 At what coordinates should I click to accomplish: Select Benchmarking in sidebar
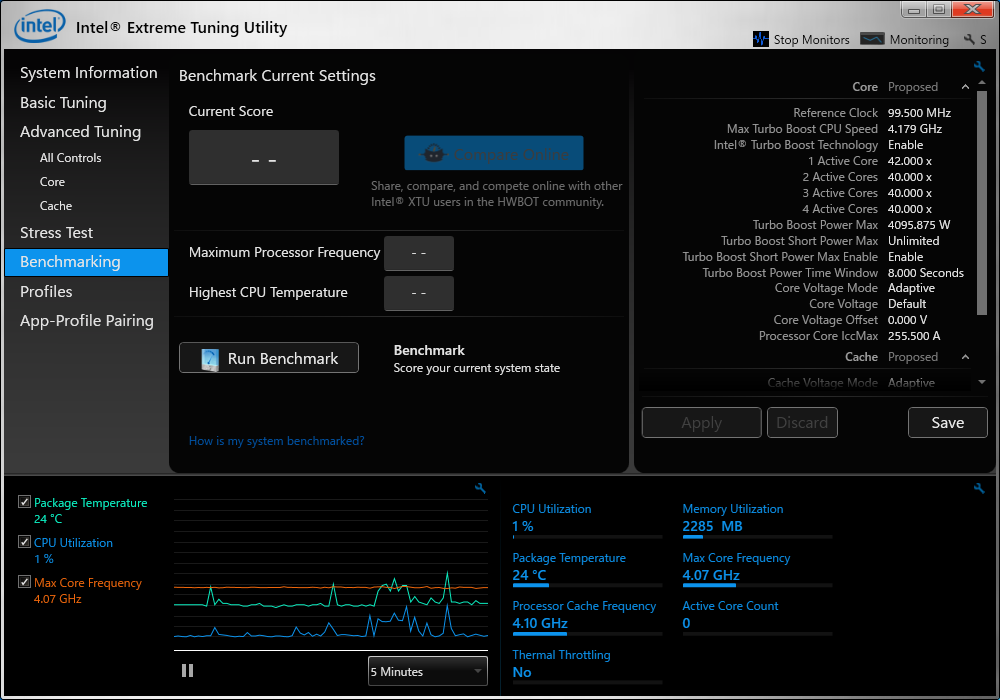[86, 262]
